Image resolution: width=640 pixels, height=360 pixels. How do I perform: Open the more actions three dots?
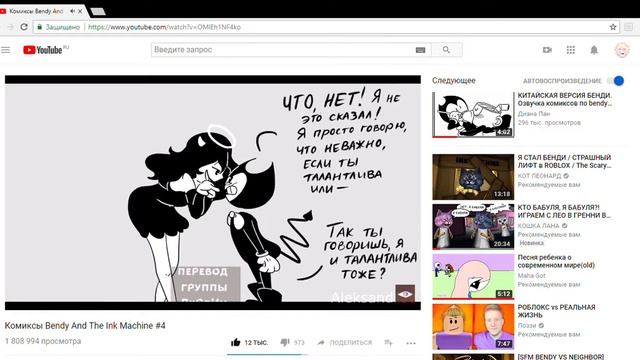411,343
